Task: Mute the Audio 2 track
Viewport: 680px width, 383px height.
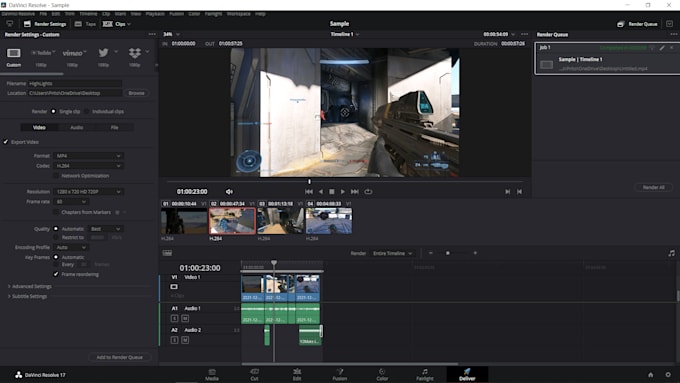Action: tap(185, 340)
